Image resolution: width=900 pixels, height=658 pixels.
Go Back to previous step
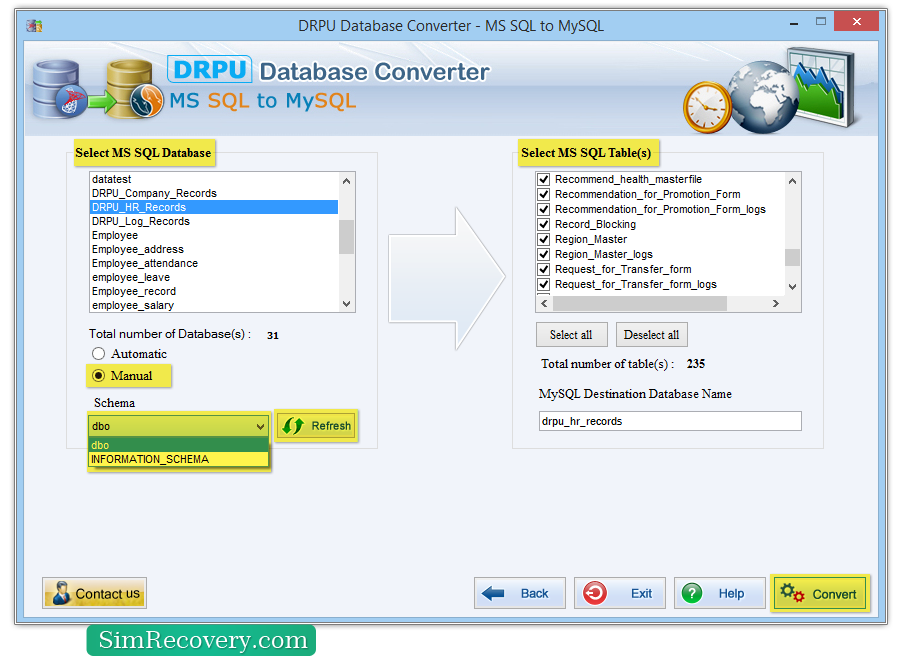tap(519, 593)
